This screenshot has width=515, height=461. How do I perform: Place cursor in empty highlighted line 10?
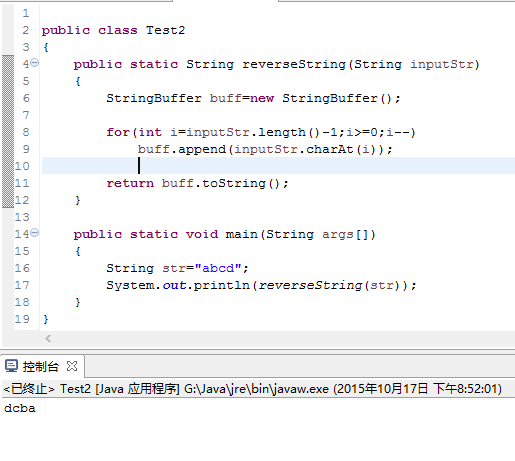click(x=278, y=166)
